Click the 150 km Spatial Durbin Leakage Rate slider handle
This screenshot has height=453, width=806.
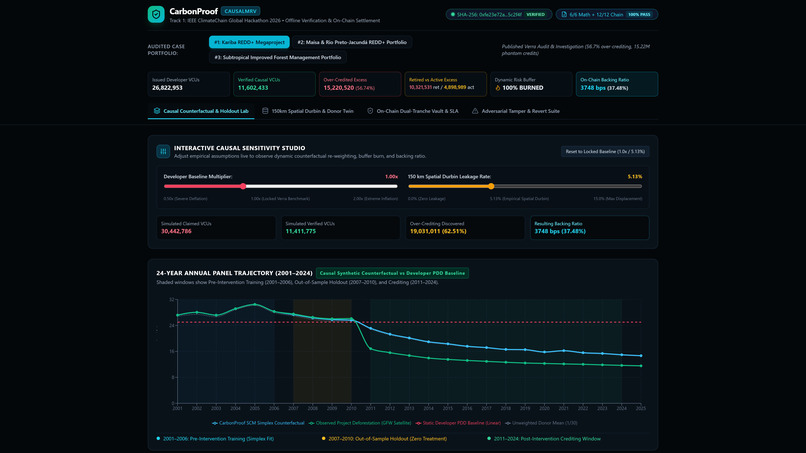tap(491, 186)
